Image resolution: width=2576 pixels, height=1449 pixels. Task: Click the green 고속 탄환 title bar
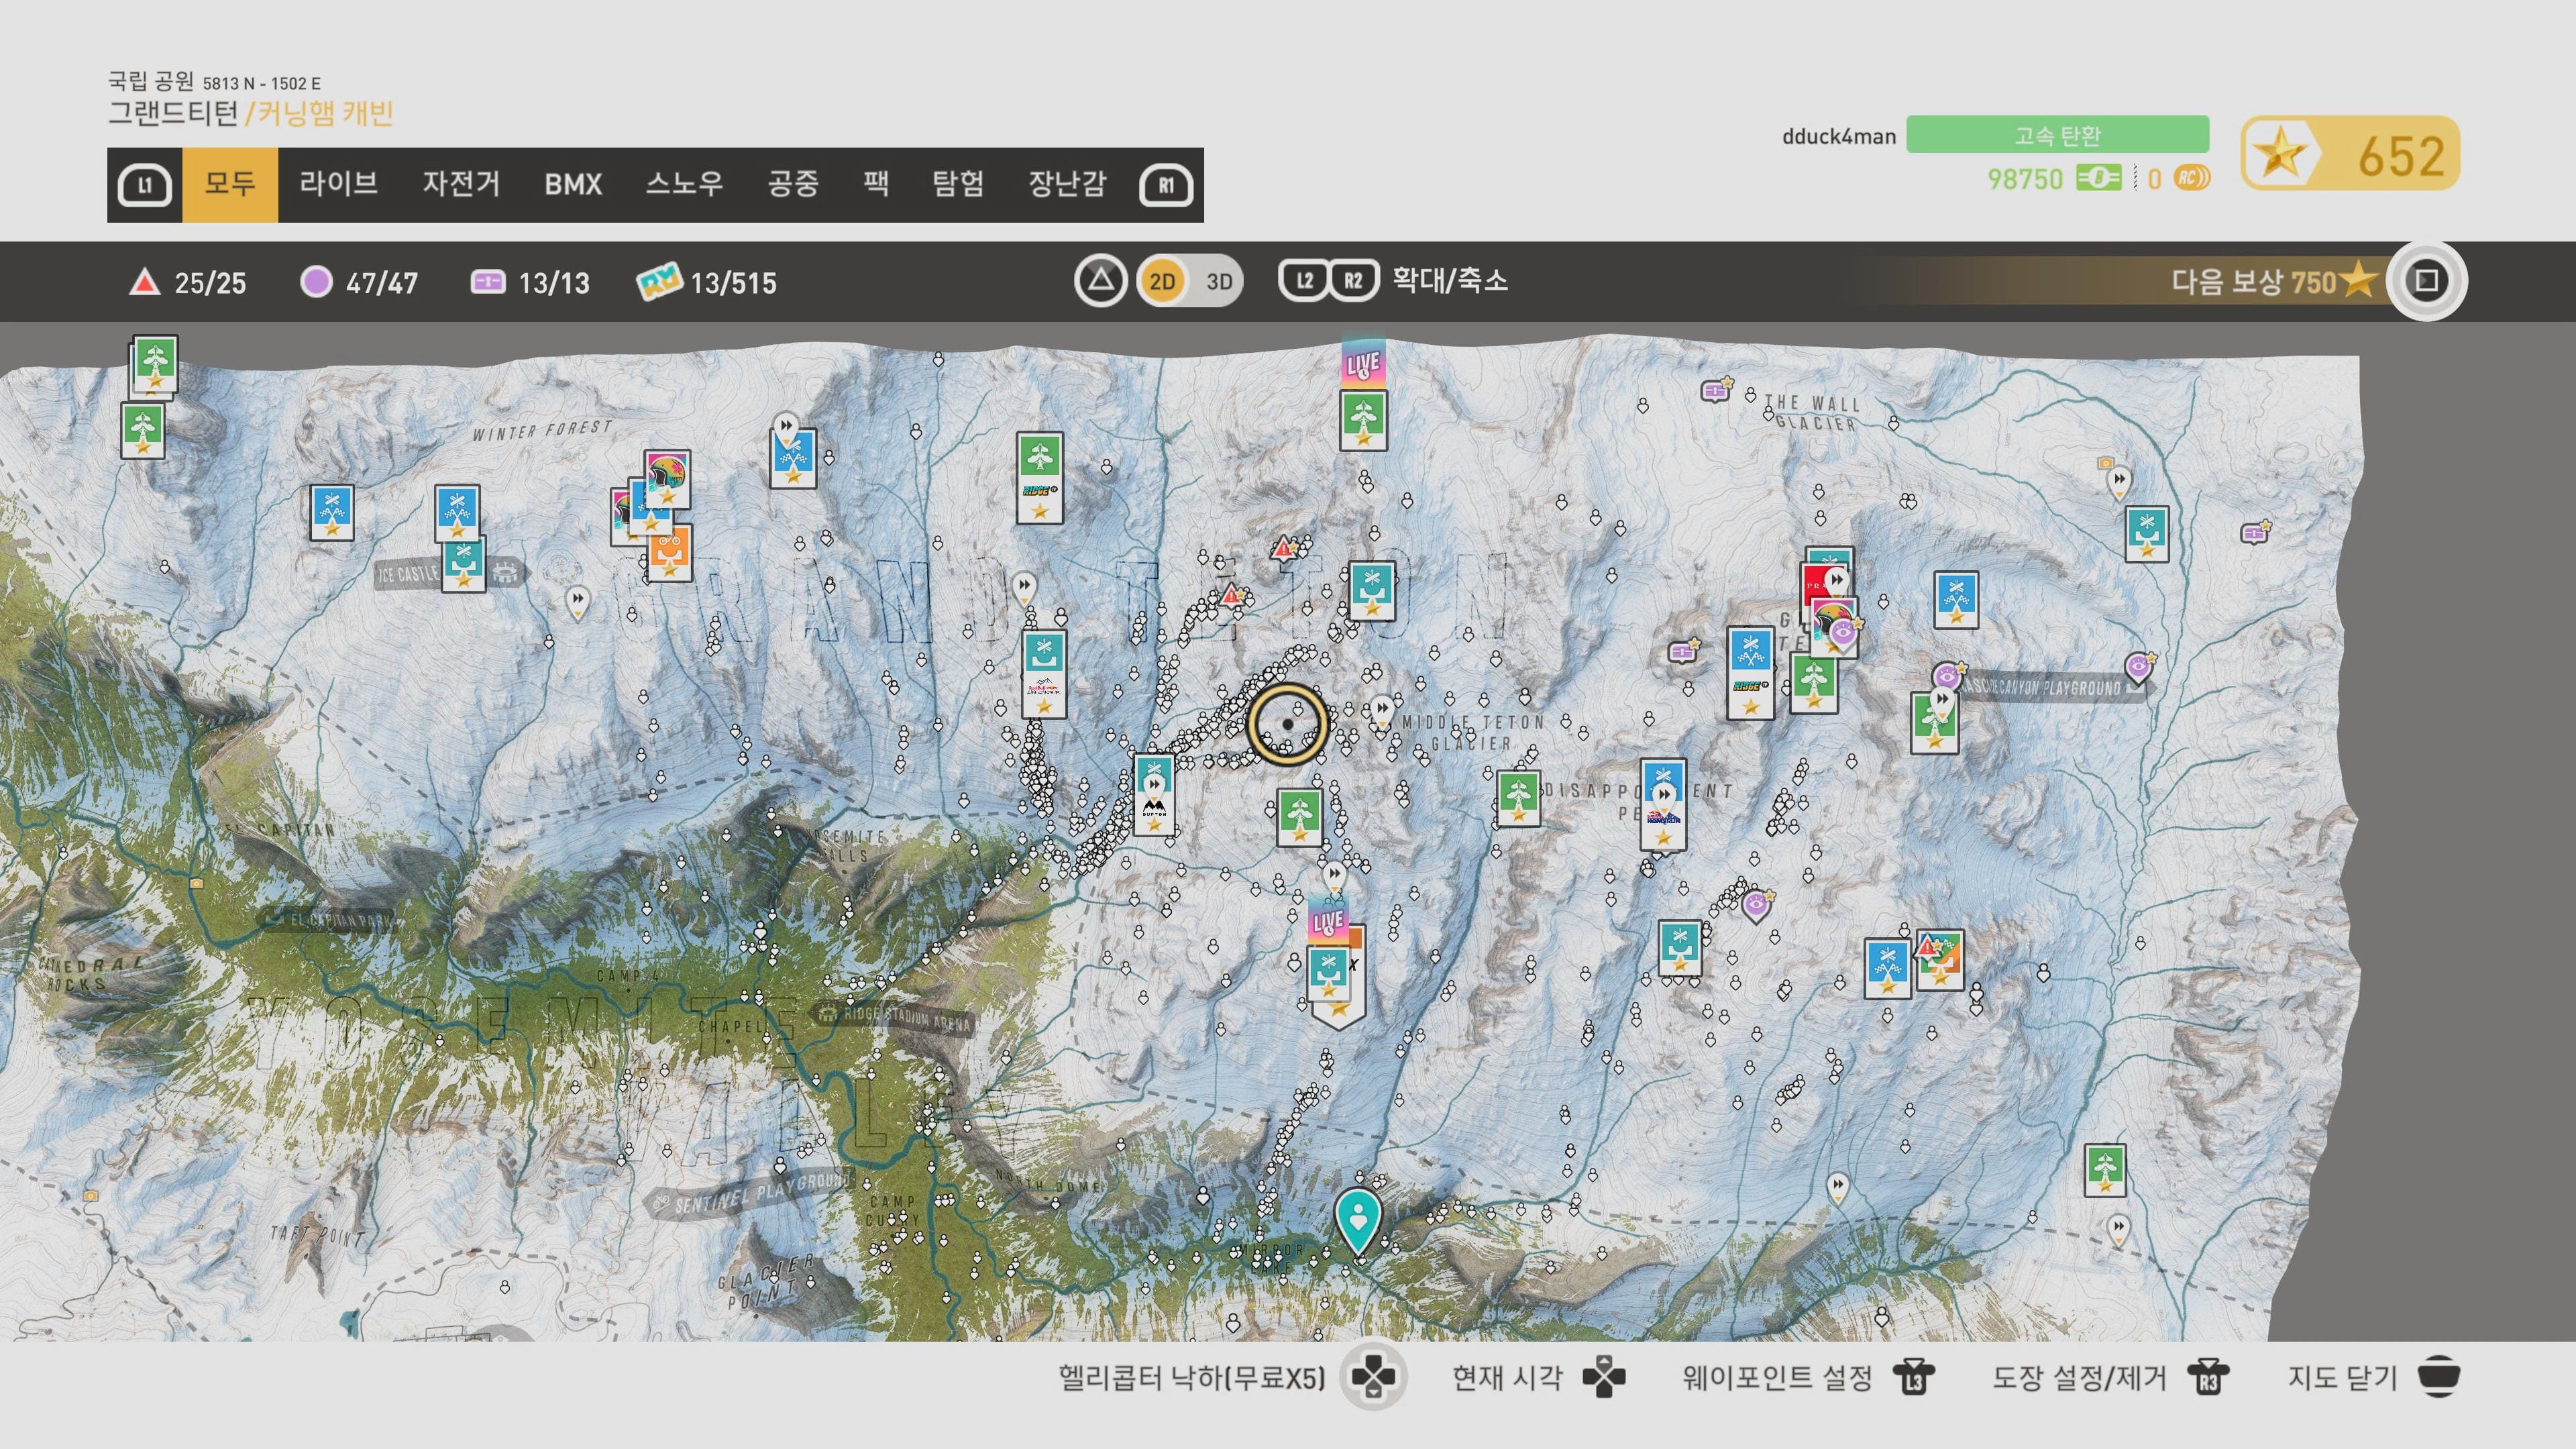point(2057,134)
